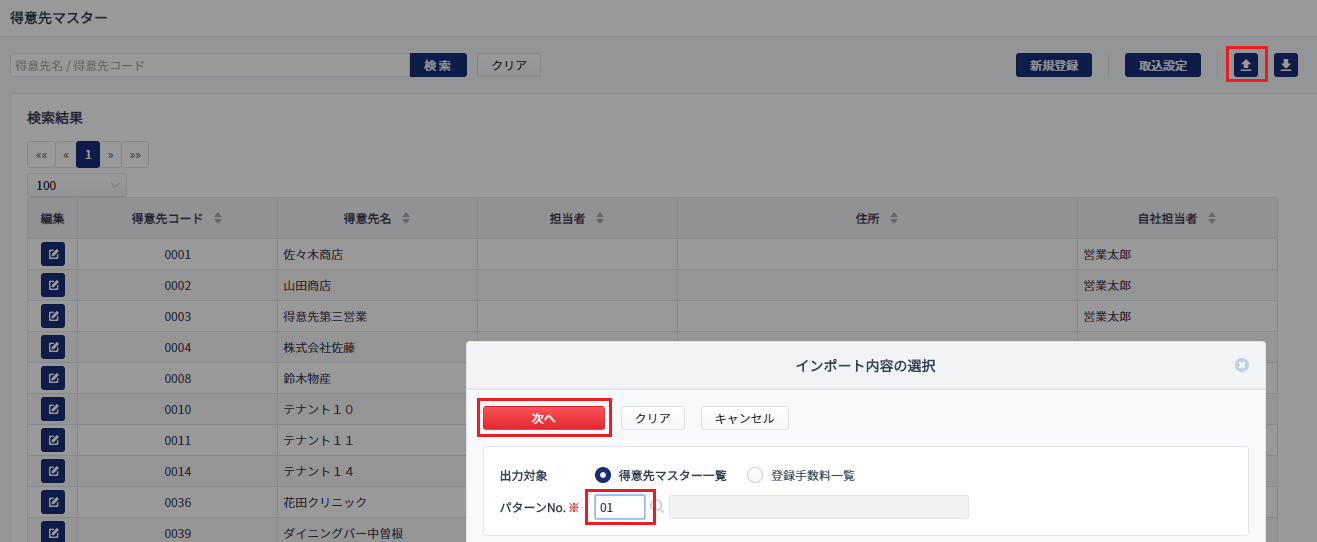Edit row for 花田クリニック (0036)
This screenshot has width=1317, height=542.
53,502
